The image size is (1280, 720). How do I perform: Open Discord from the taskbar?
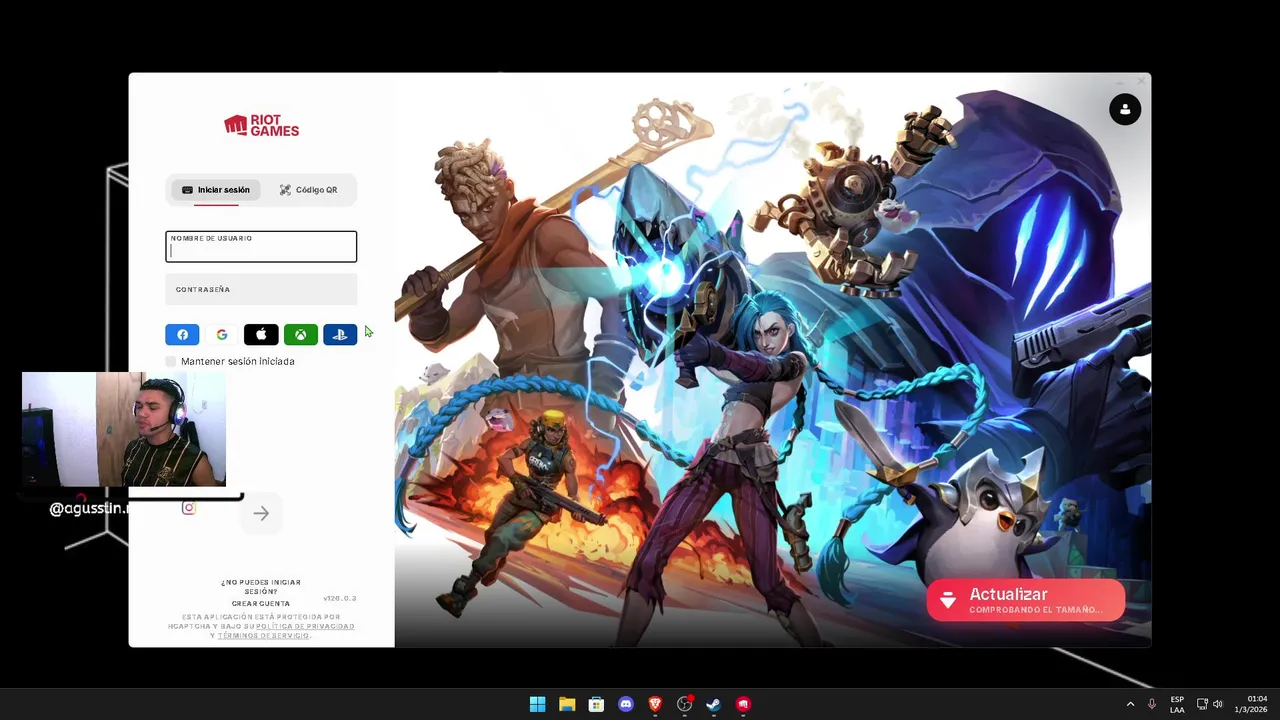point(626,704)
